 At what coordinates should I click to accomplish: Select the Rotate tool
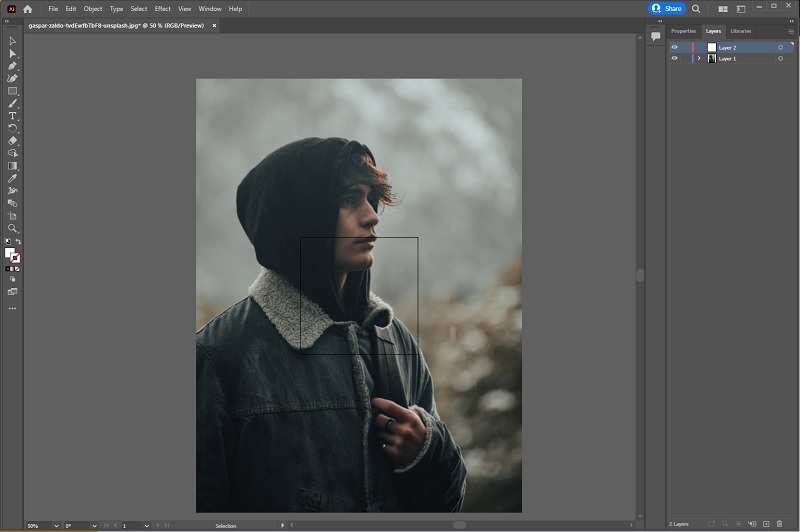pyautogui.click(x=13, y=129)
